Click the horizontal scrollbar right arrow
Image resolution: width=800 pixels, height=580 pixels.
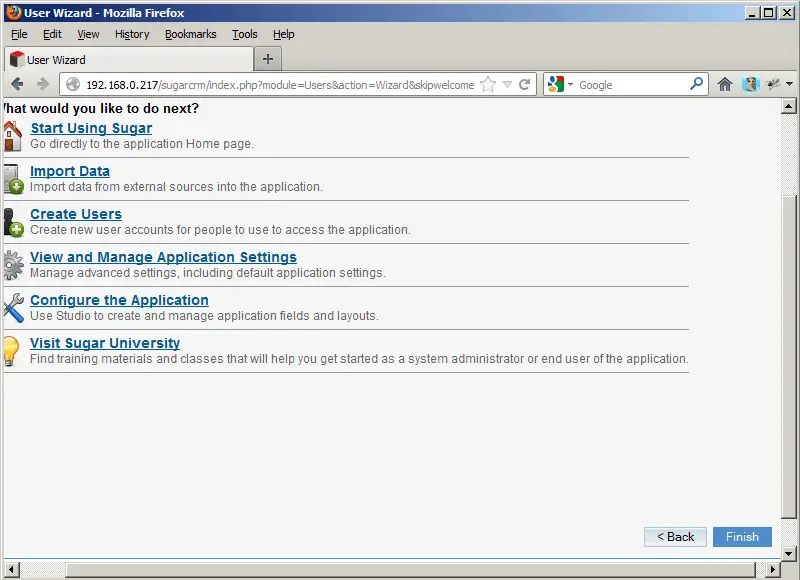click(773, 569)
